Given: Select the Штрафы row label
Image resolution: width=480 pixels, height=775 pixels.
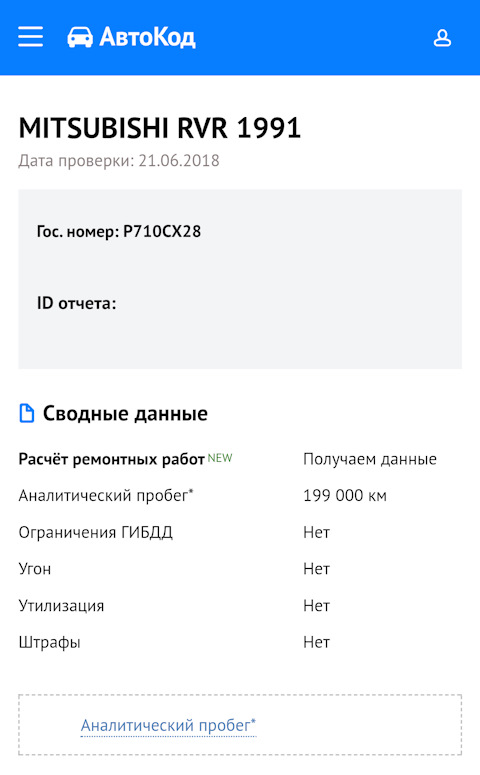Looking at the screenshot, I should pos(49,642).
